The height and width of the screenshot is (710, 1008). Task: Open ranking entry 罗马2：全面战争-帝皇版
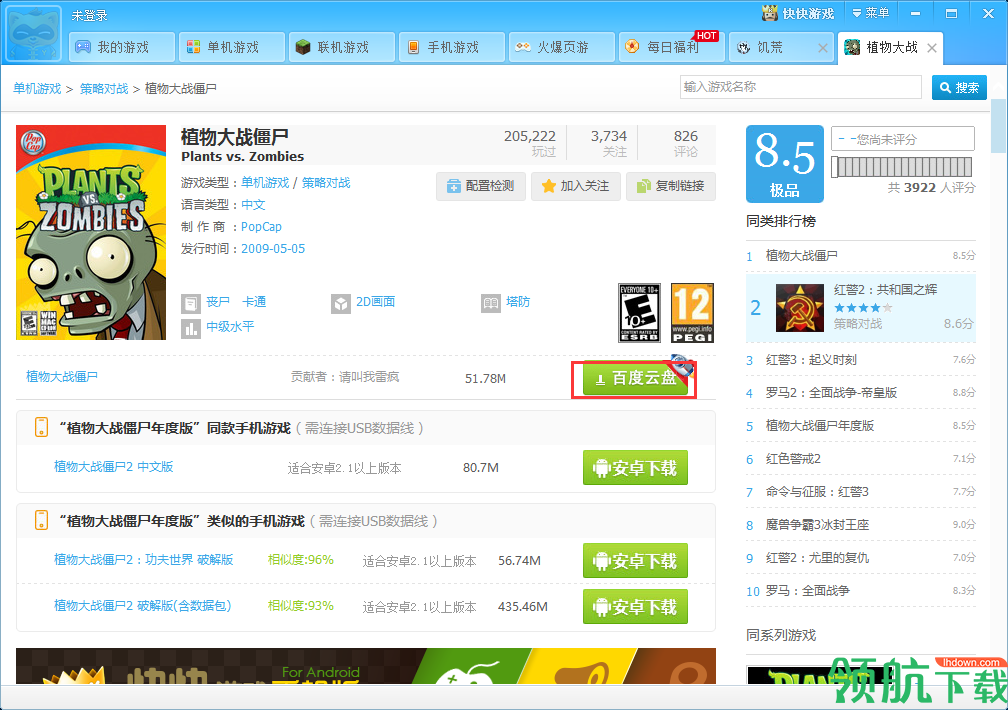pos(831,392)
